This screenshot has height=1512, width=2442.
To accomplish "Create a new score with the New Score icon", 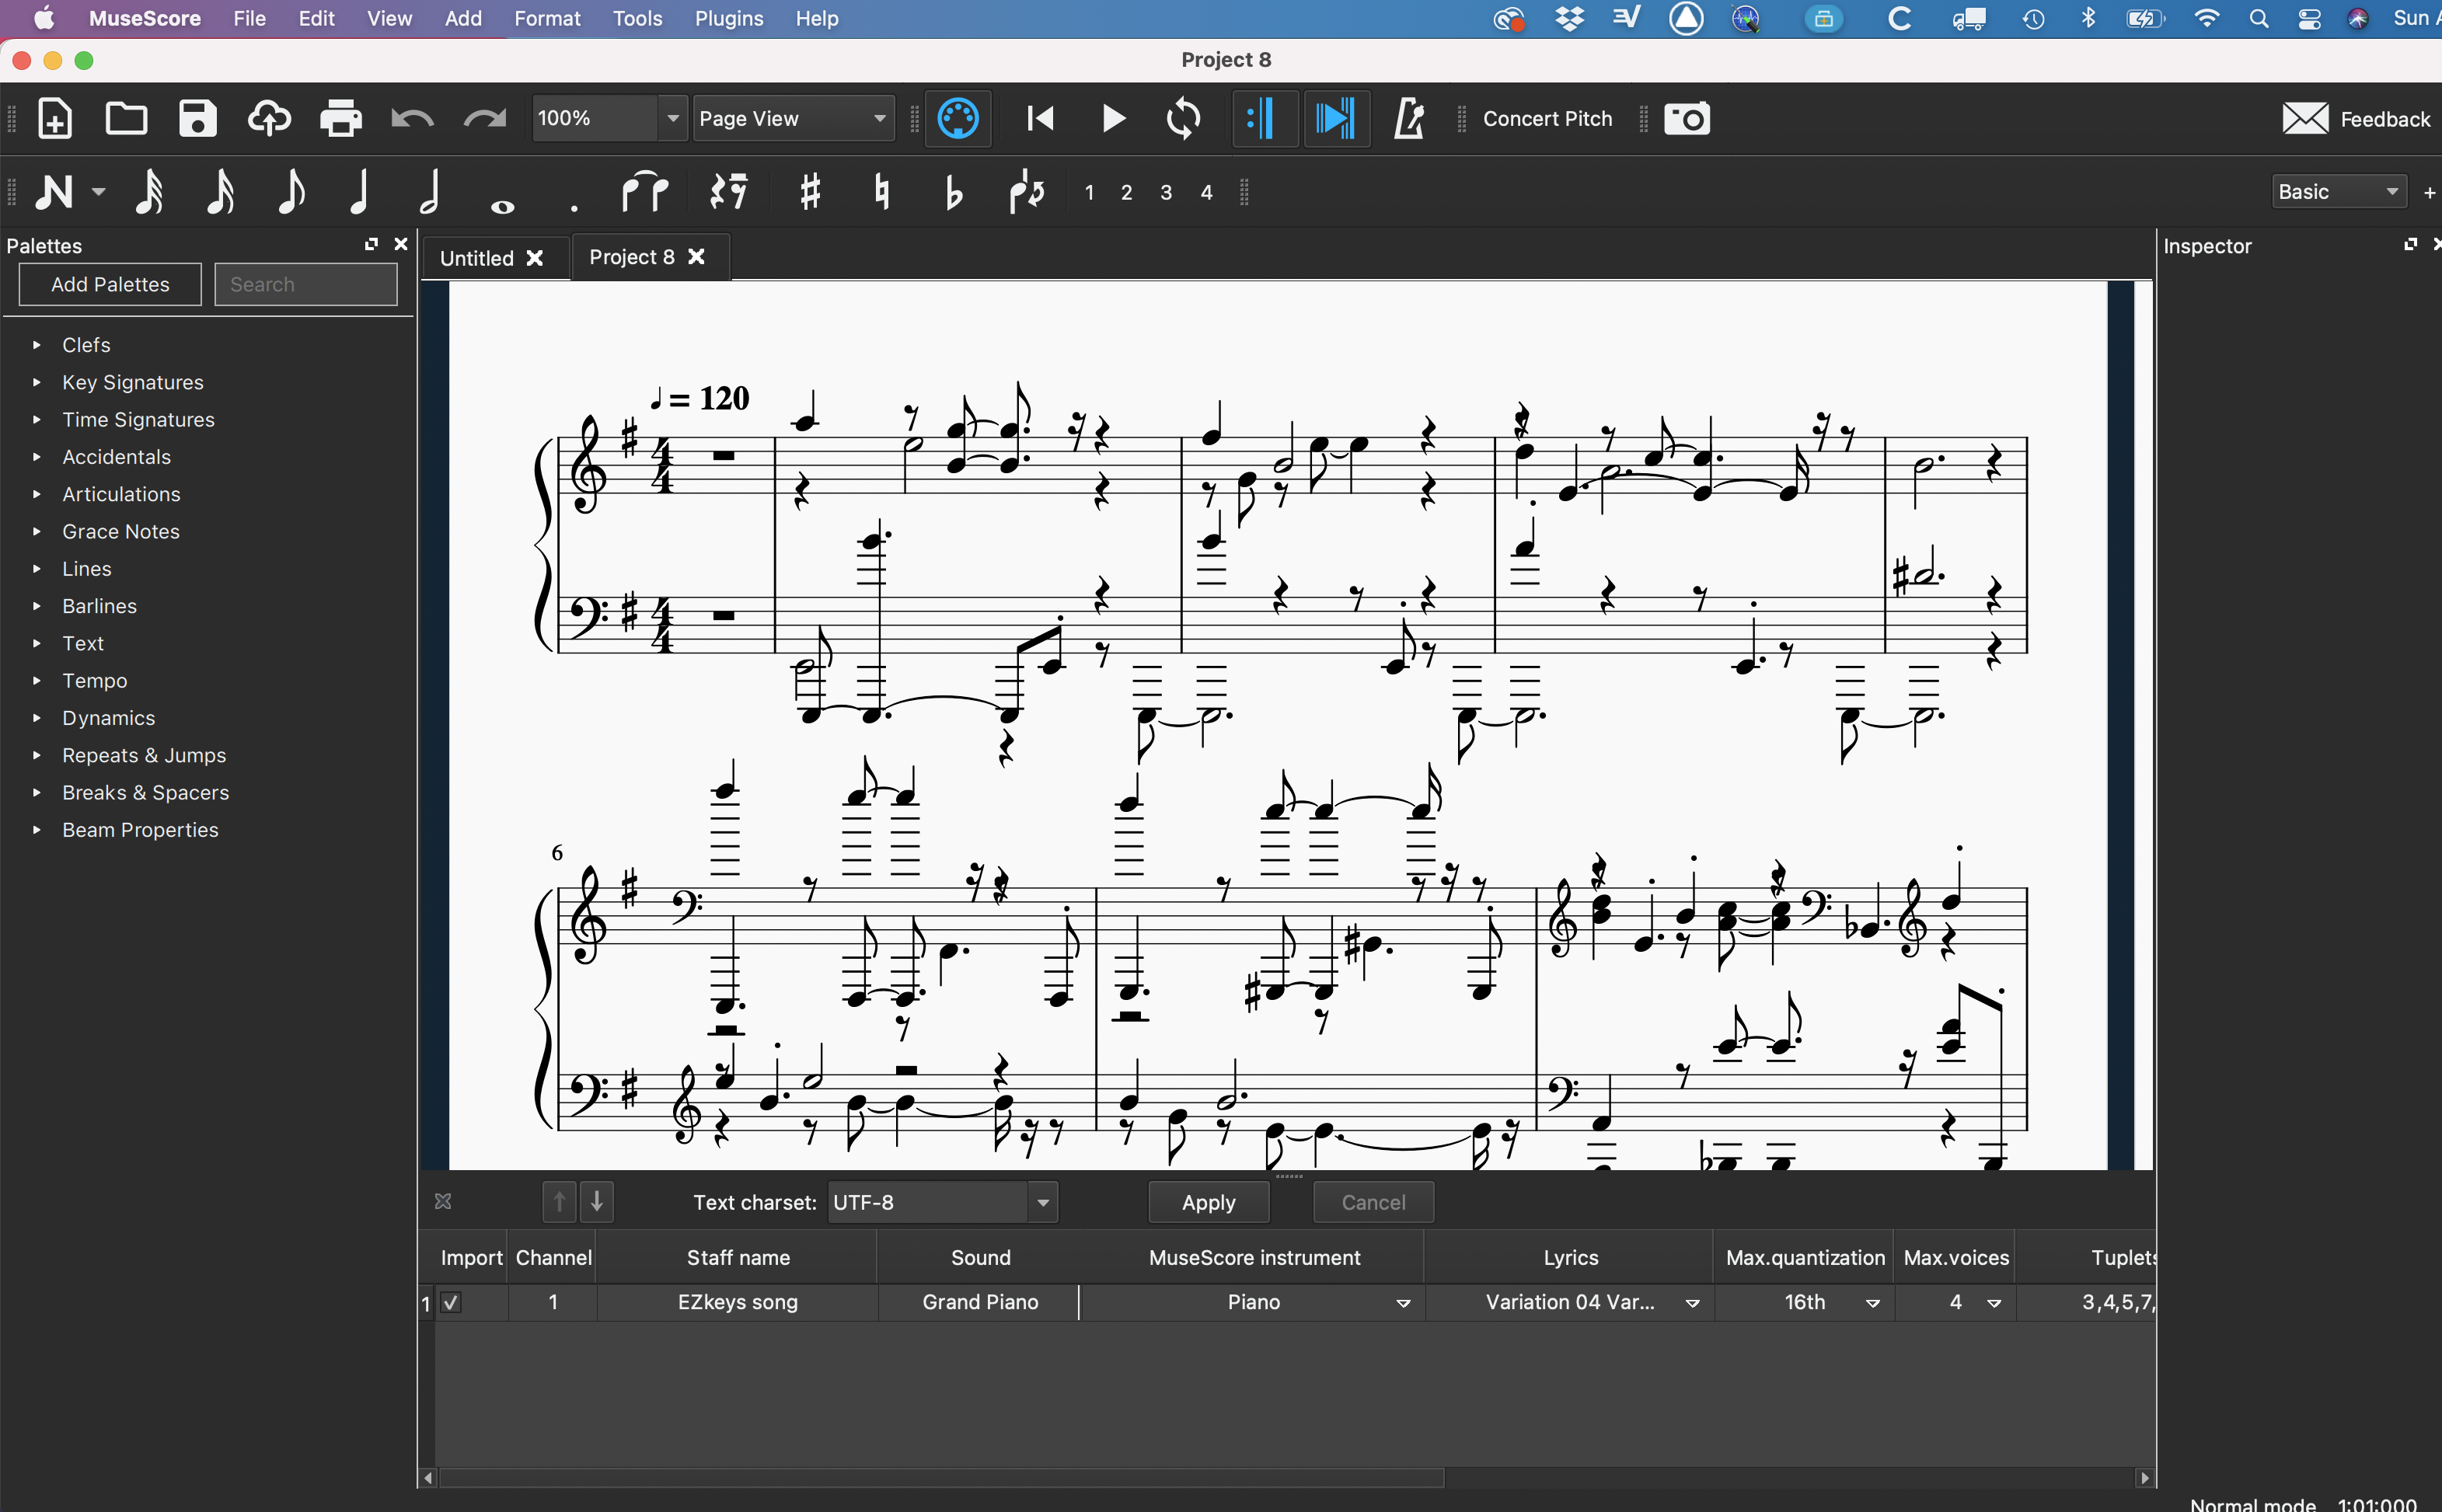I will [x=55, y=119].
